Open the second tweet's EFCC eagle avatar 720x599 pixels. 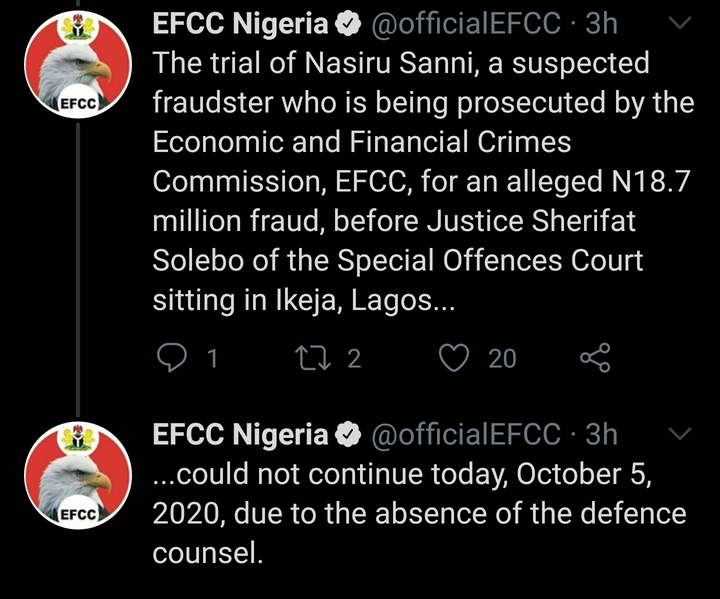78,475
